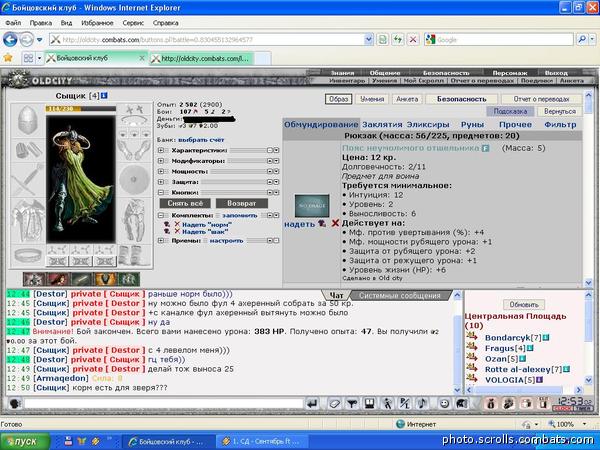Click the надеть link for the belt
The width and height of the screenshot is (600, 450).
[x=299, y=224]
